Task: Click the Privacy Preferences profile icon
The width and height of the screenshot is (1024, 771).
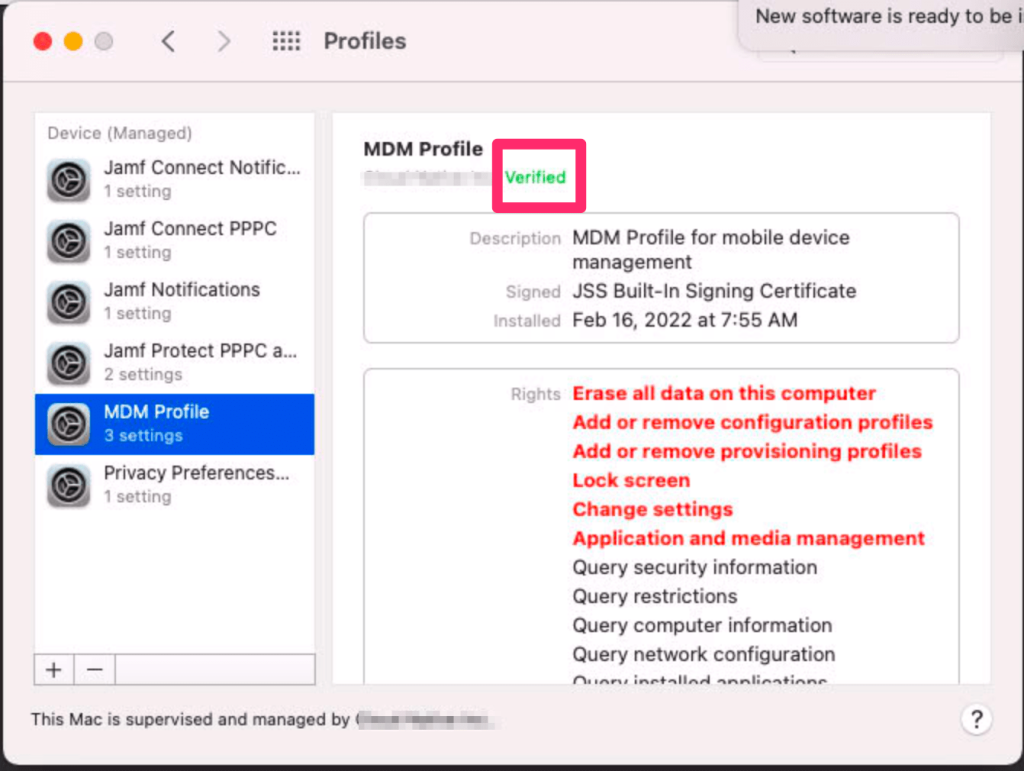Action: (x=69, y=485)
